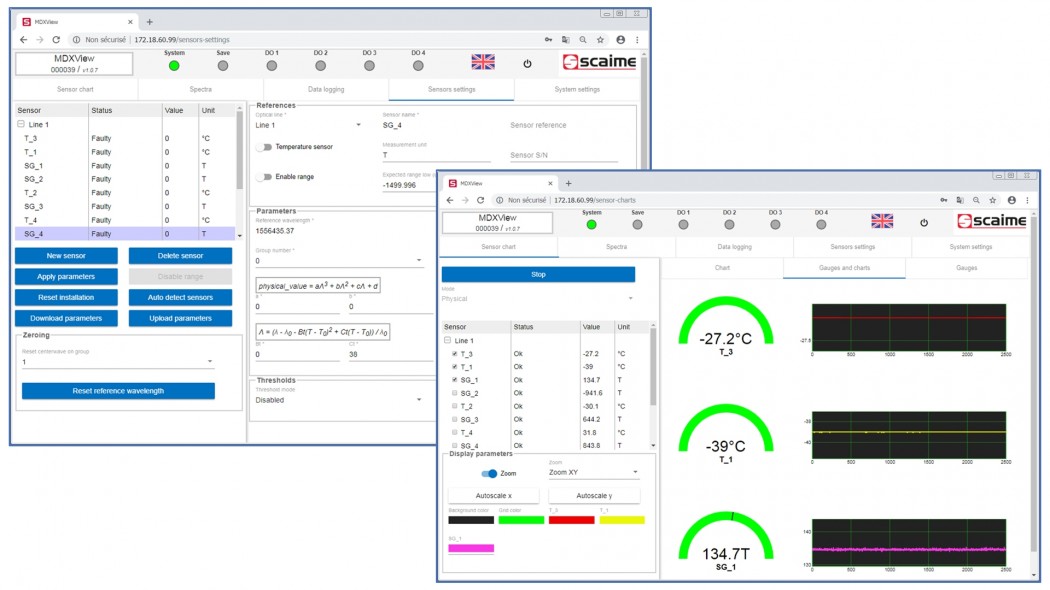The image size is (1050, 590).
Task: Click the power button icon in the header
Action: [x=526, y=62]
